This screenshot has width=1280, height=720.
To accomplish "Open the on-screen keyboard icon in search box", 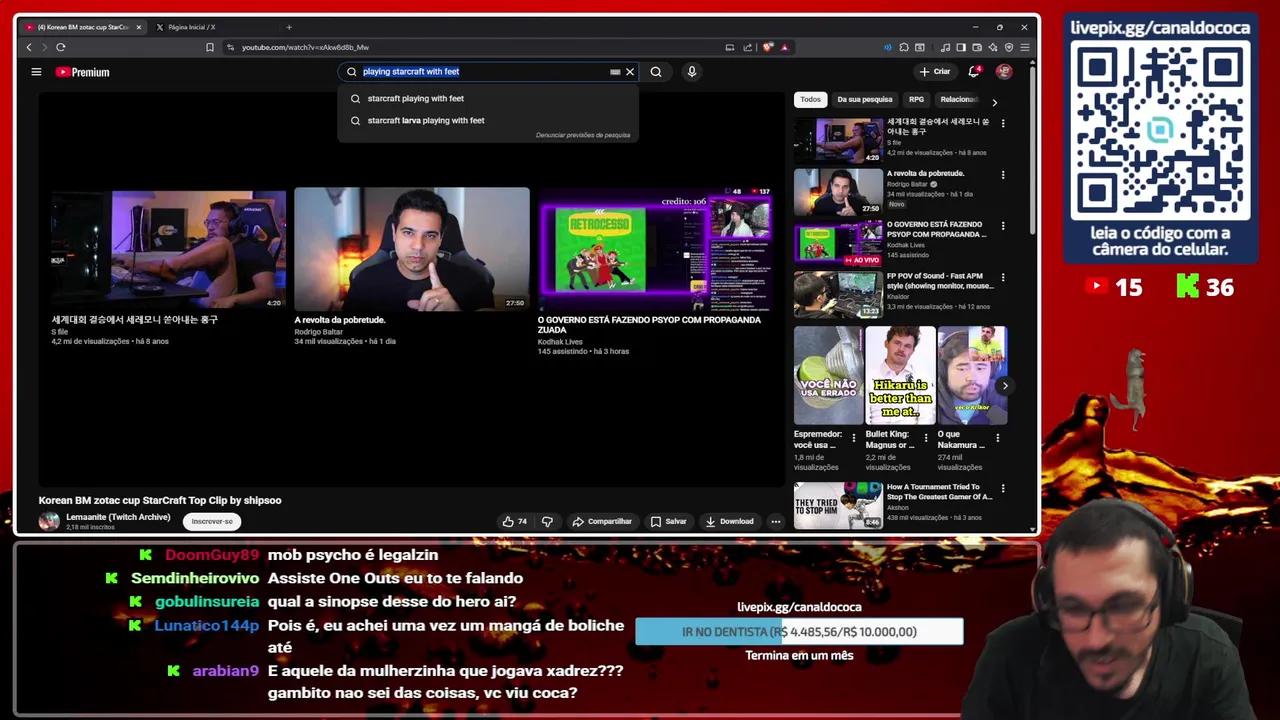I will coord(615,72).
